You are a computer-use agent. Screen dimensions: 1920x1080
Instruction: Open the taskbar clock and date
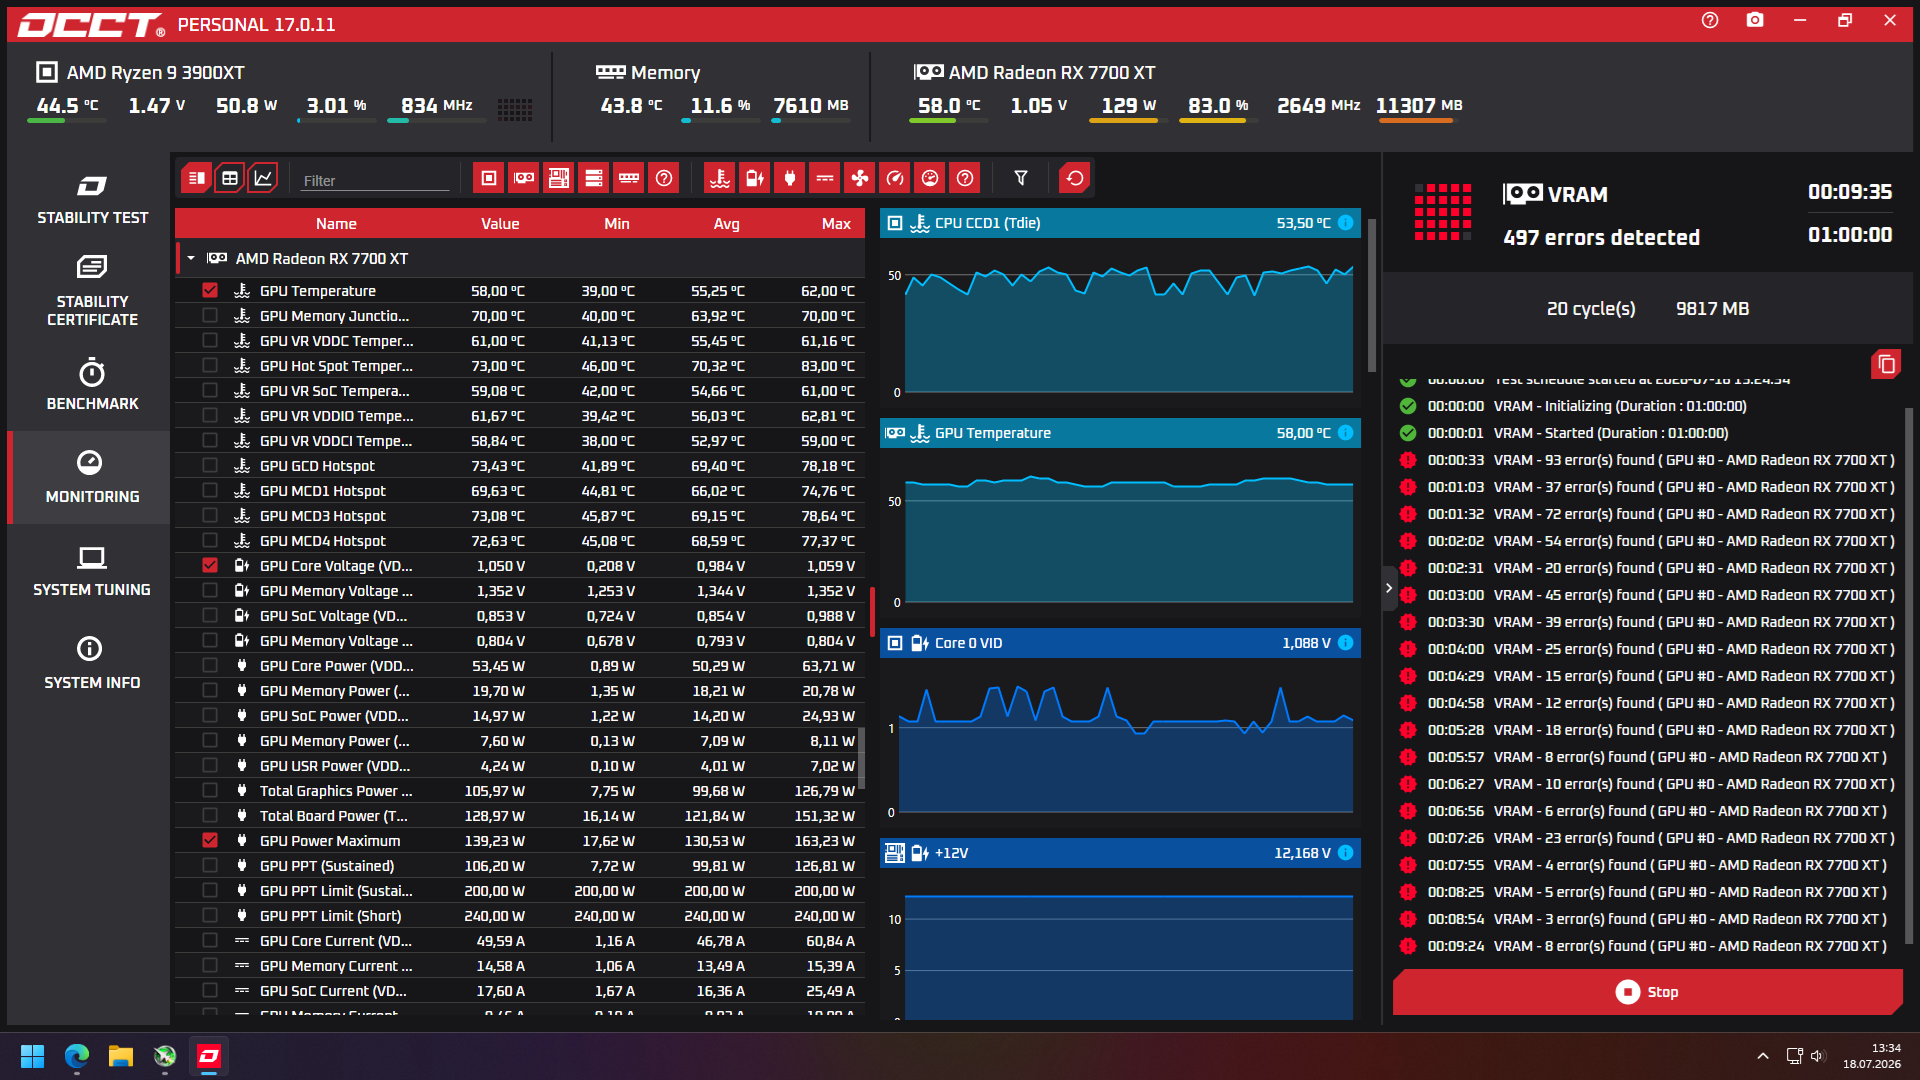point(1872,1056)
